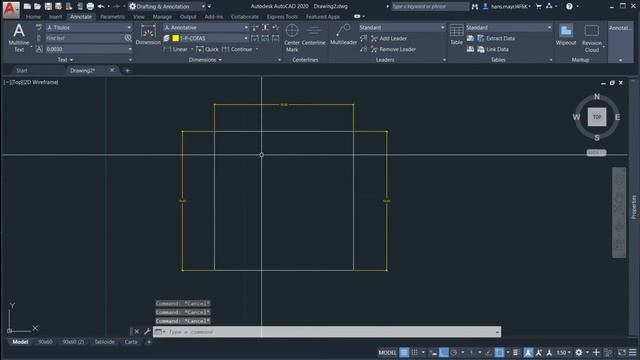
Task: Switch to the Insert ribbon tab
Action: 56,17
